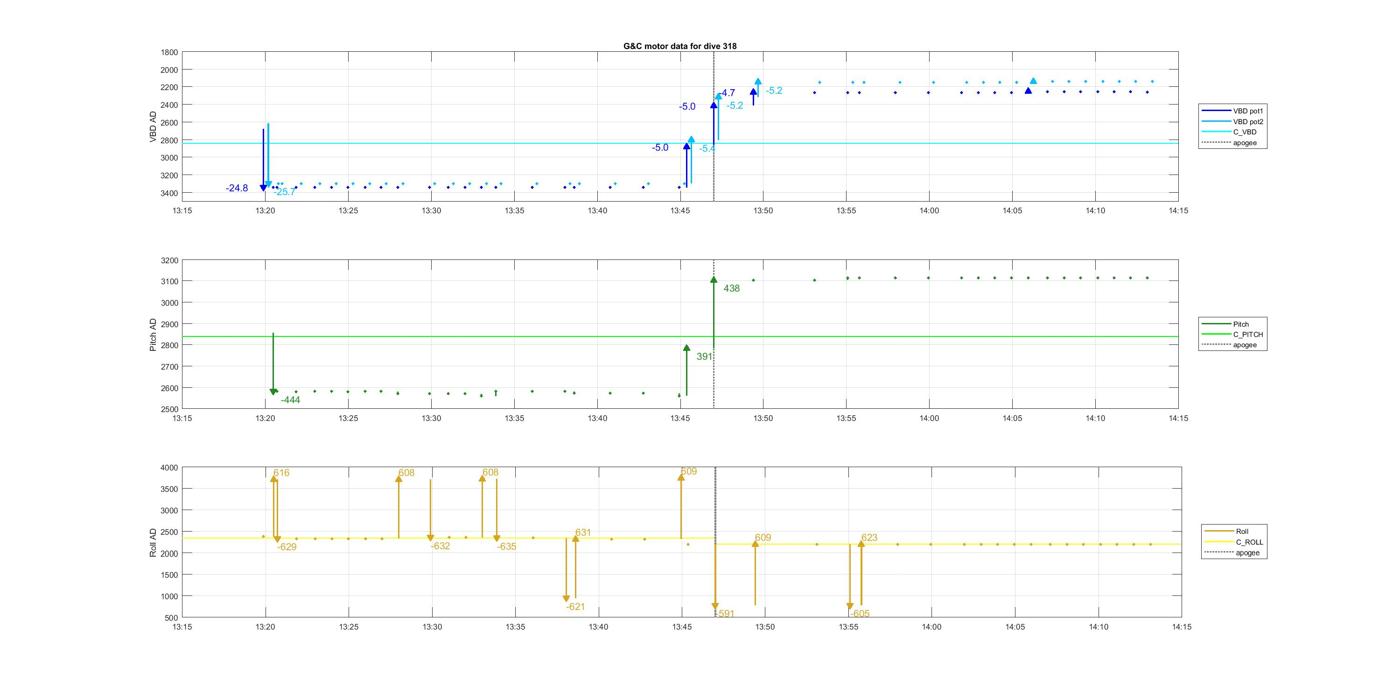Click '14:00' on the VBD plot x-axis
Screen dimensions: 1400x693
click(x=929, y=210)
